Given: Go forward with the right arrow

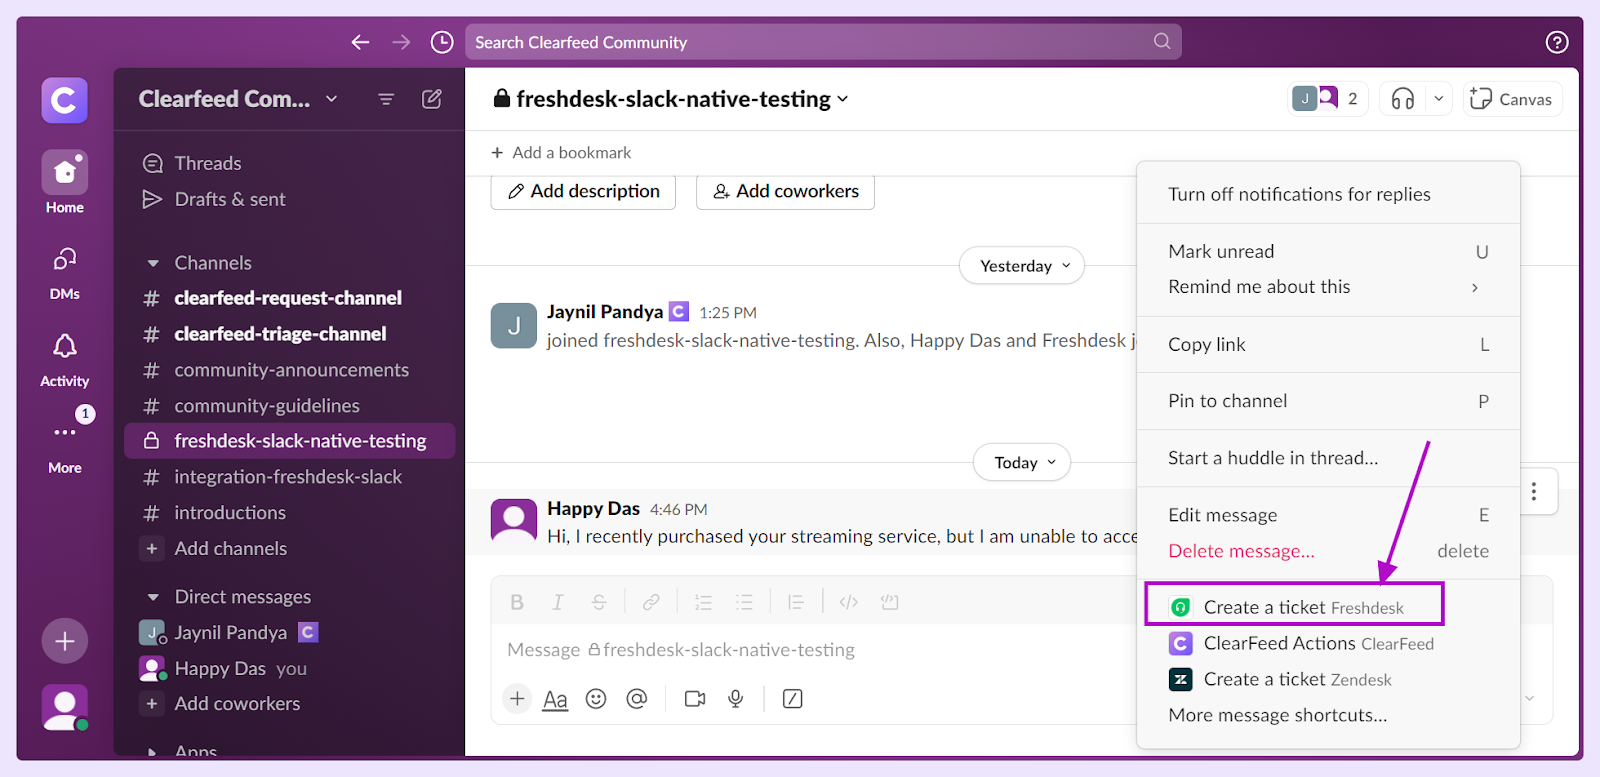Looking at the screenshot, I should [401, 42].
